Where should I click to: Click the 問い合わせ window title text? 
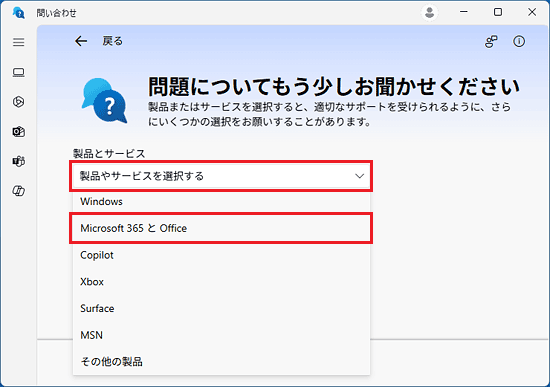(x=56, y=13)
